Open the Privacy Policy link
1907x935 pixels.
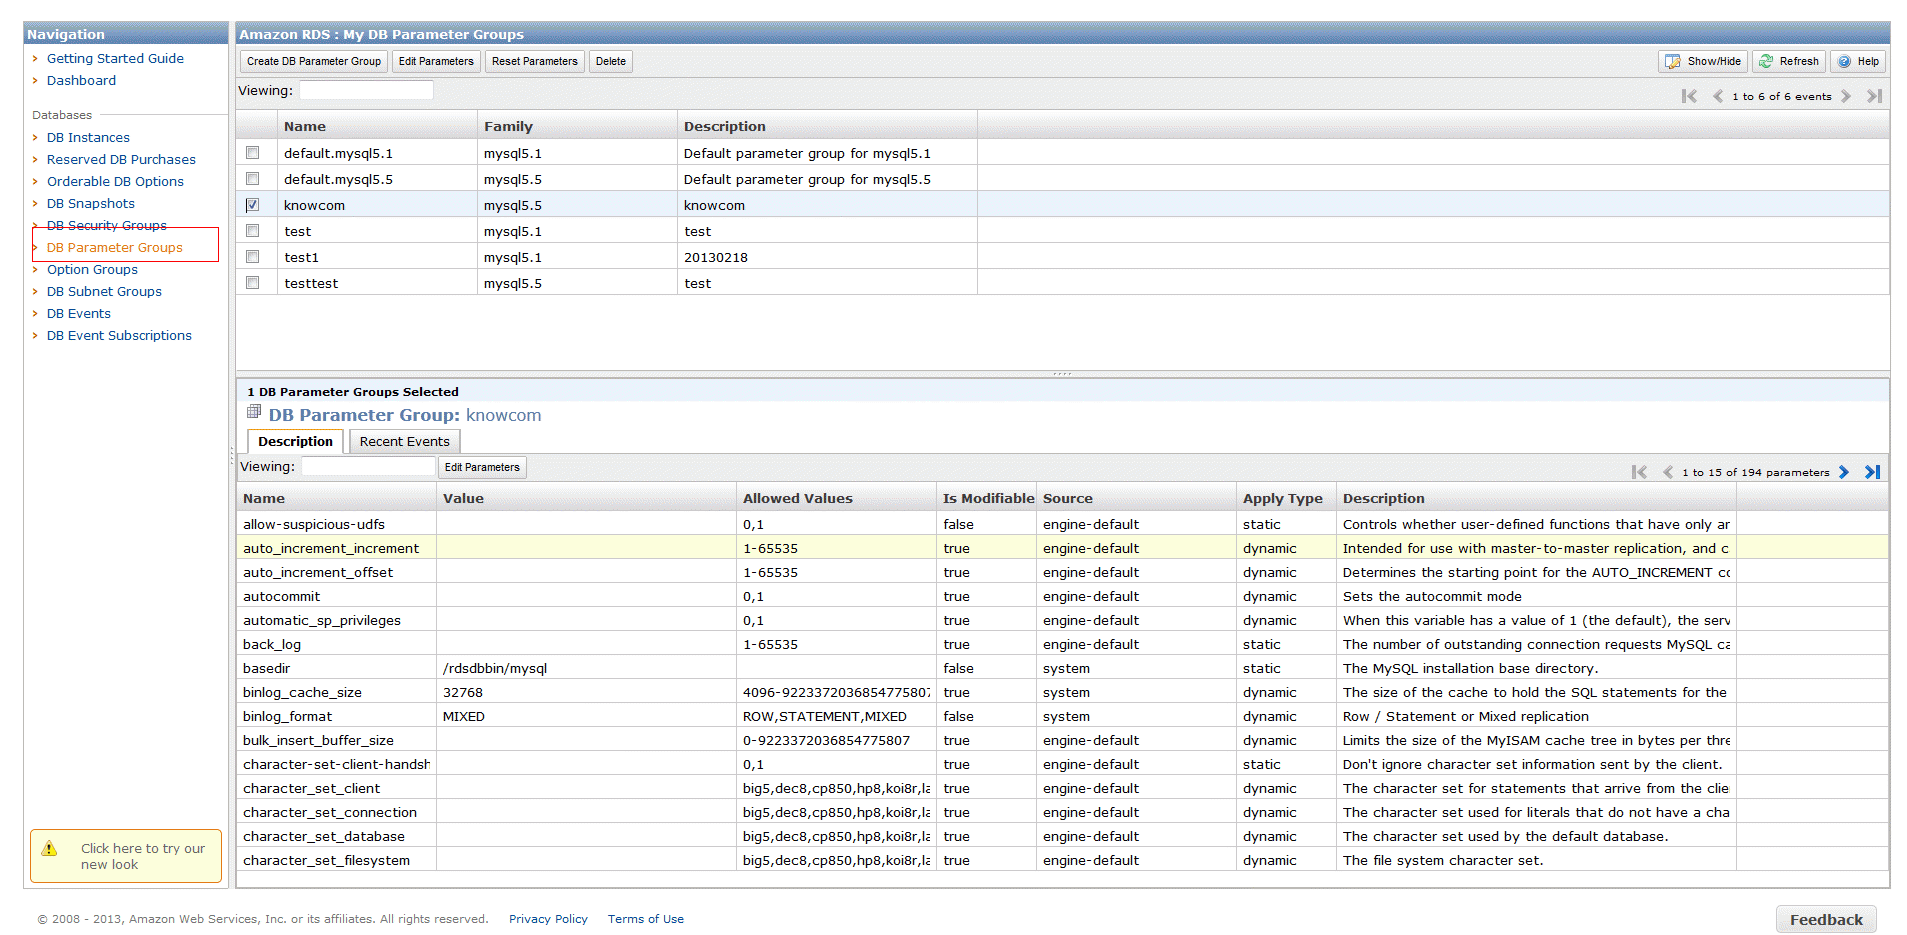[x=548, y=919]
